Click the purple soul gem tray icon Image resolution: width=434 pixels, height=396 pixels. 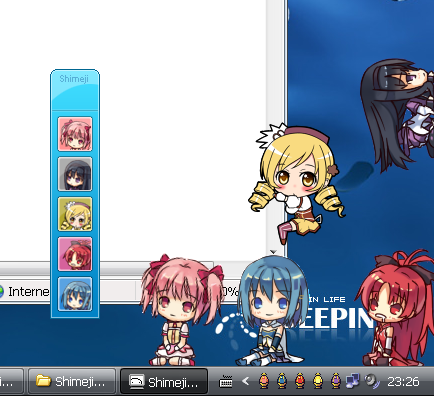(336, 381)
